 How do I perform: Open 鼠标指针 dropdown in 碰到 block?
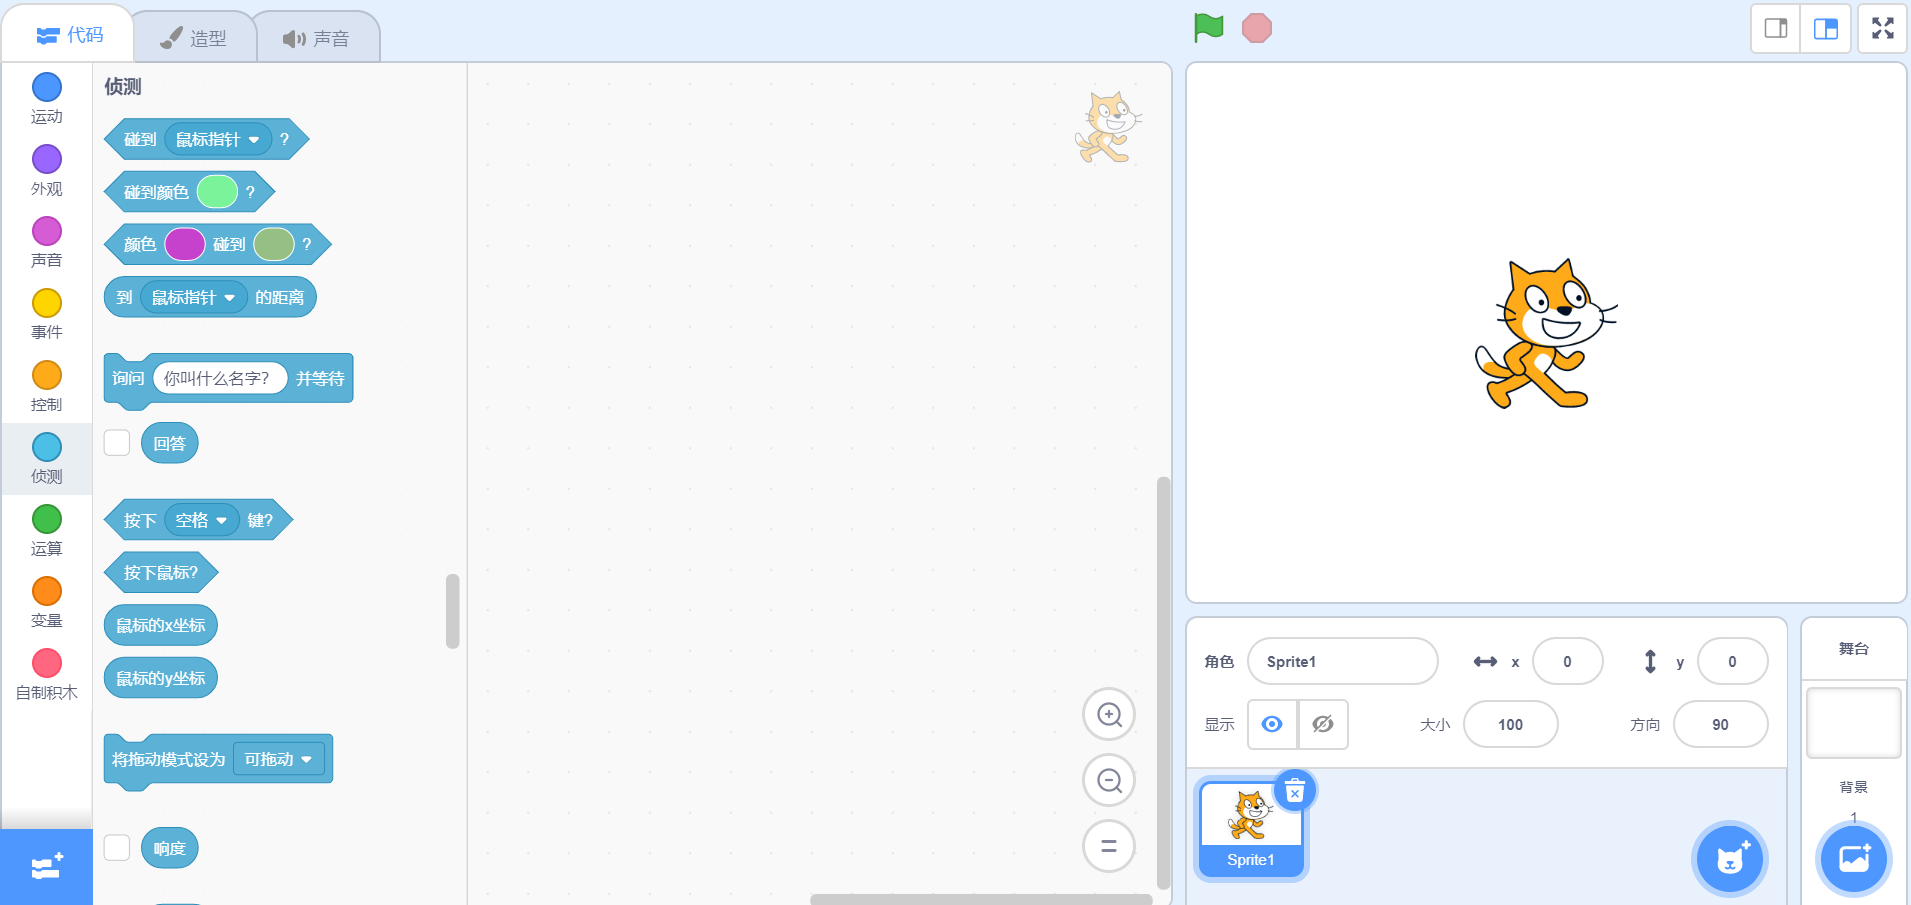pos(218,139)
